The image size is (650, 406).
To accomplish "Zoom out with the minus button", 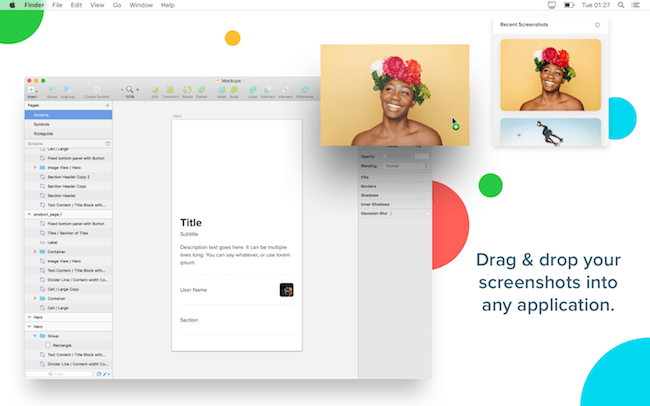I will pos(122,90).
